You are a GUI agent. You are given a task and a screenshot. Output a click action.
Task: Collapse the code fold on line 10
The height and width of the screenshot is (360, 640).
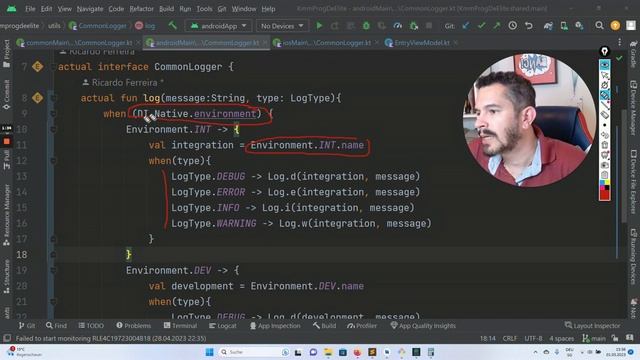click(x=53, y=129)
